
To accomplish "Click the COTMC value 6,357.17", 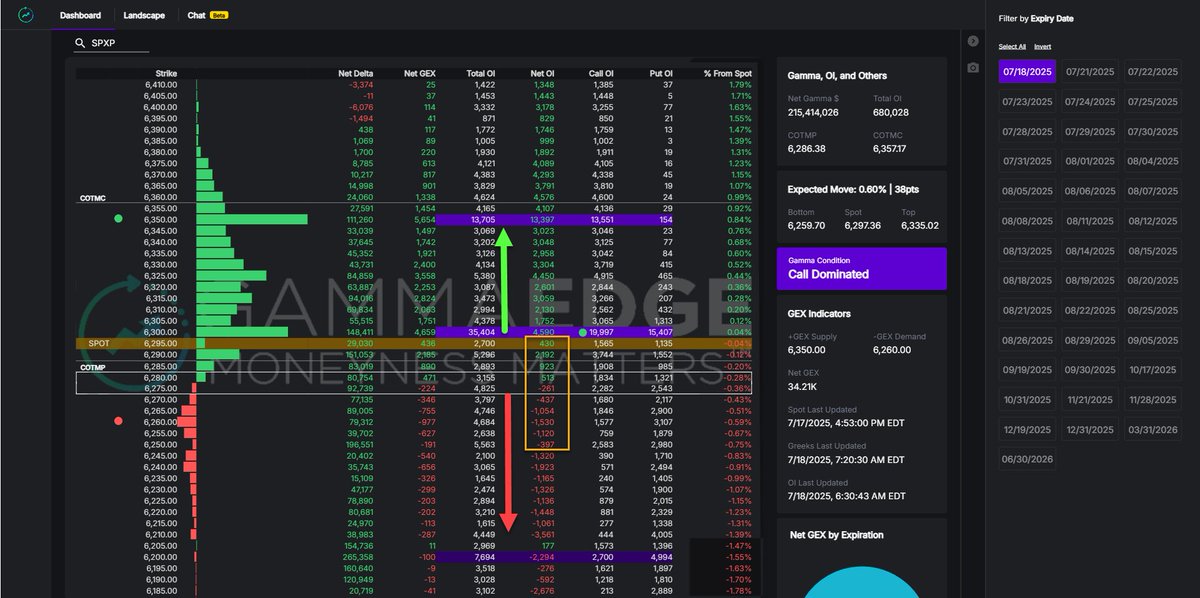I will tap(890, 148).
